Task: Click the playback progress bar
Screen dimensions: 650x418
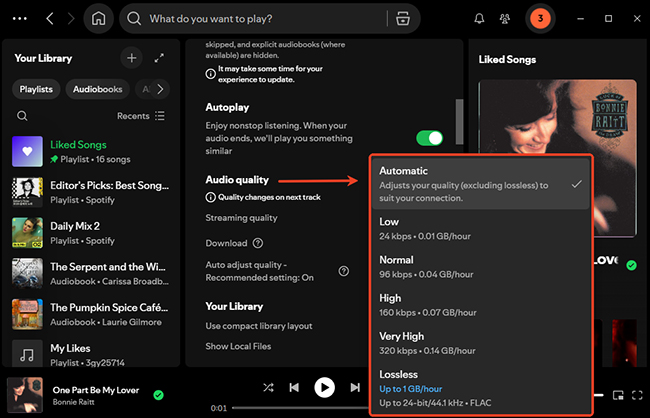Action: coord(300,408)
